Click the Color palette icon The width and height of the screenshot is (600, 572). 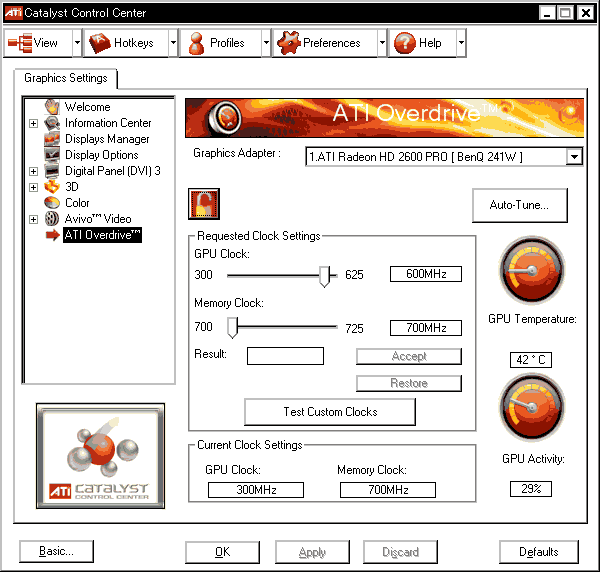pyautogui.click(x=52, y=203)
